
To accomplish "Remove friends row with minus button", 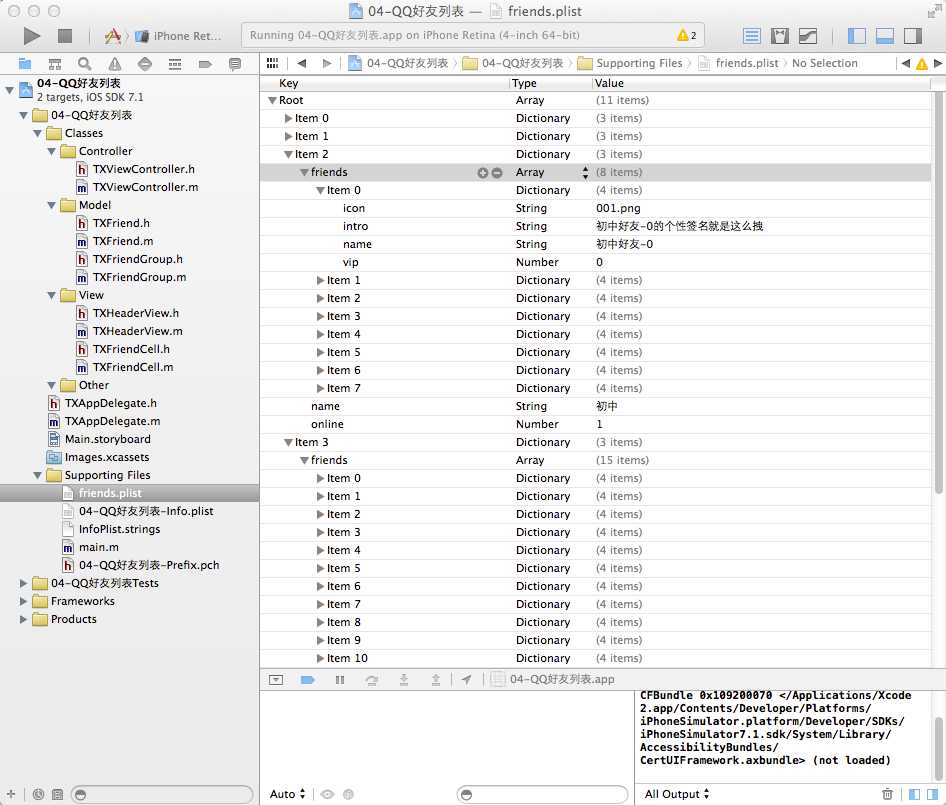I will pos(497,173).
